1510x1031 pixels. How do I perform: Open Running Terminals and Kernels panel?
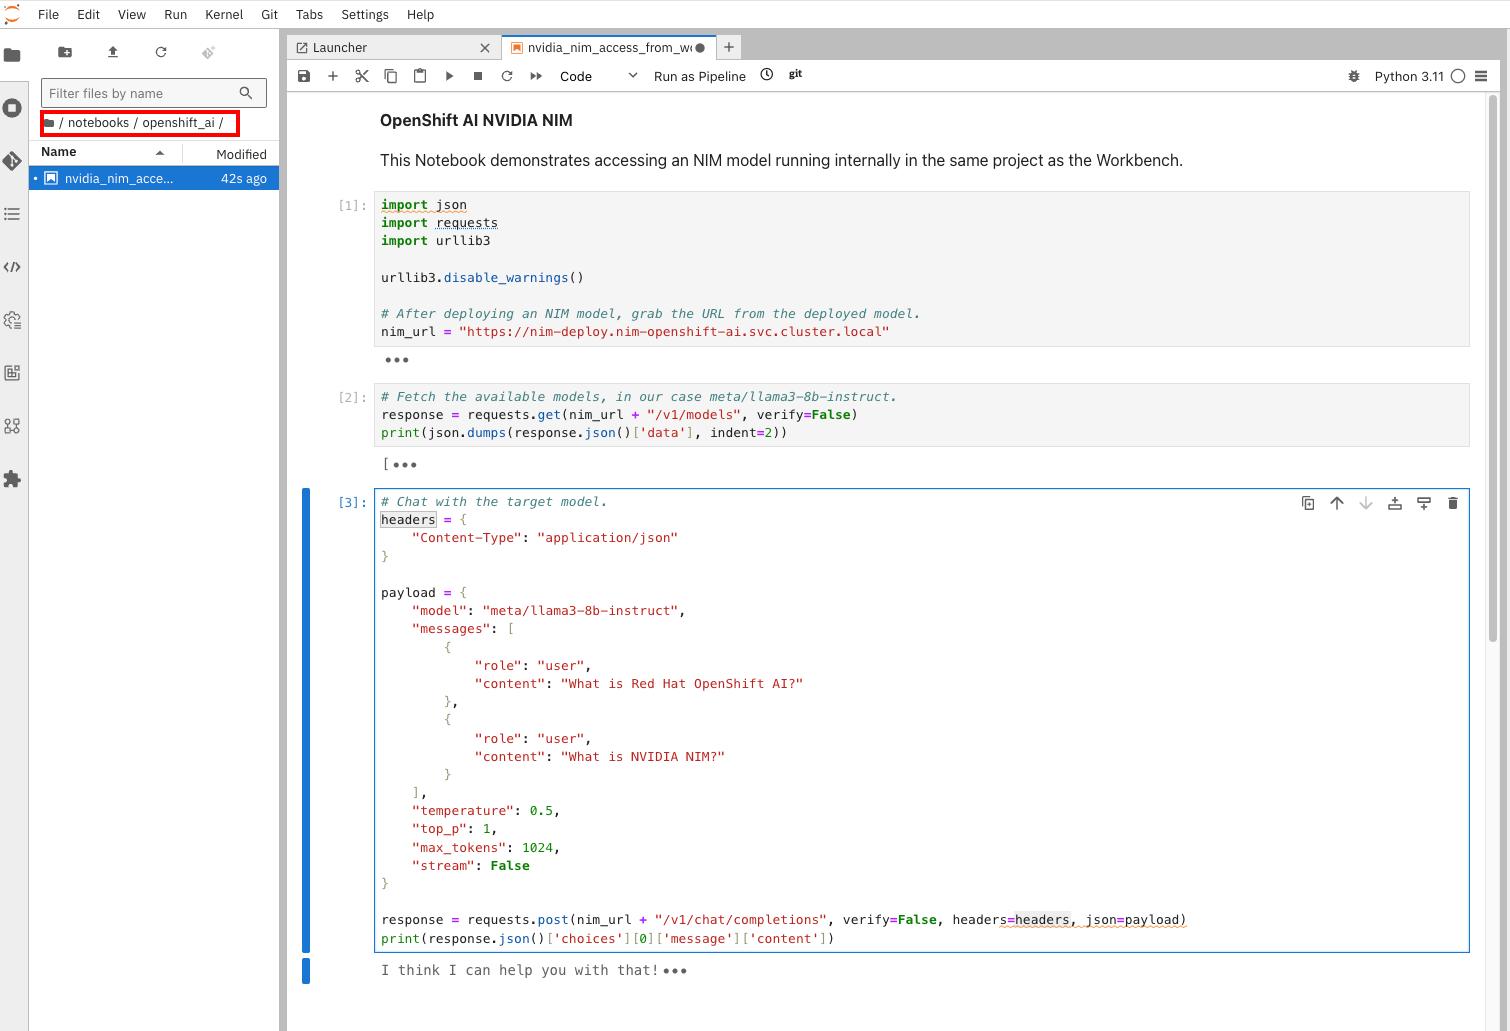coord(12,108)
